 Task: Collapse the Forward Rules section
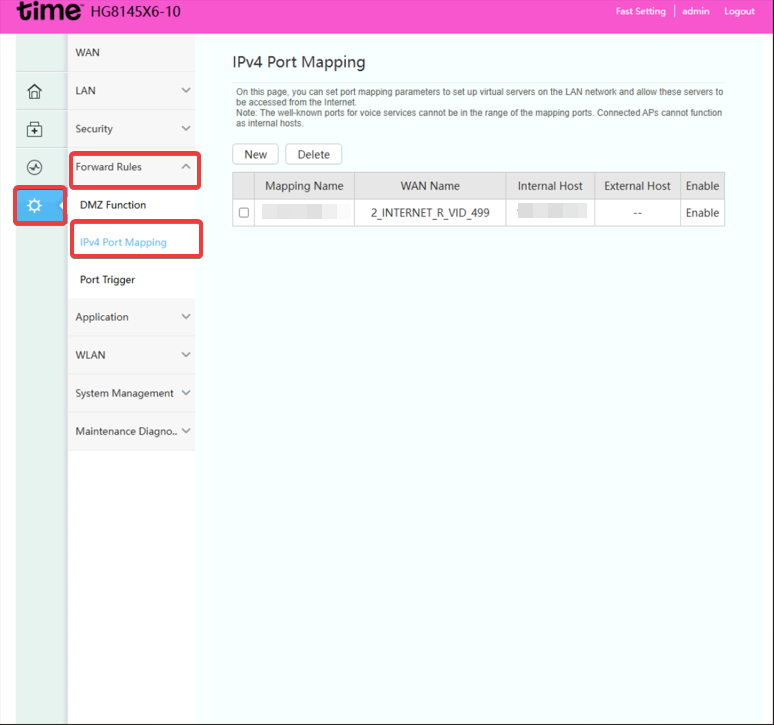click(x=133, y=167)
